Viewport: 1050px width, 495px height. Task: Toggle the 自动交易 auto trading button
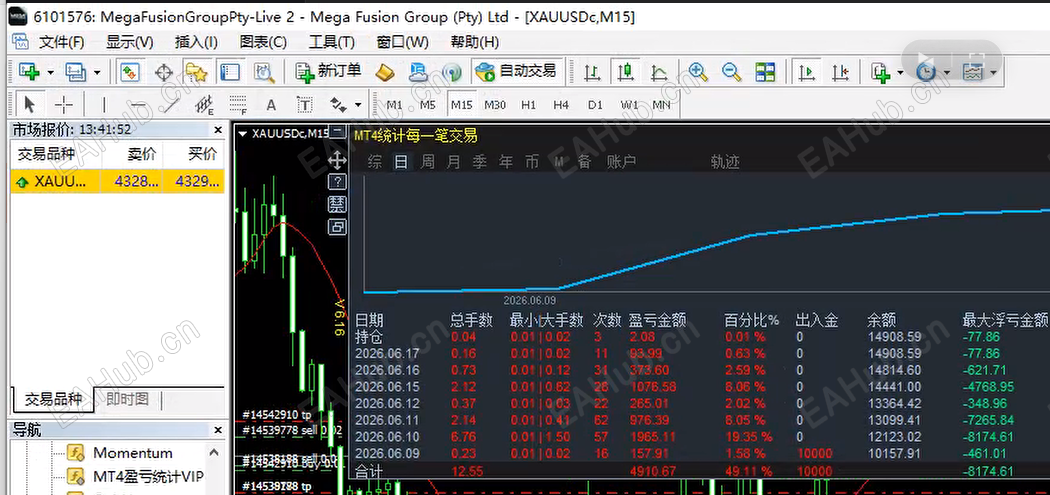point(518,72)
